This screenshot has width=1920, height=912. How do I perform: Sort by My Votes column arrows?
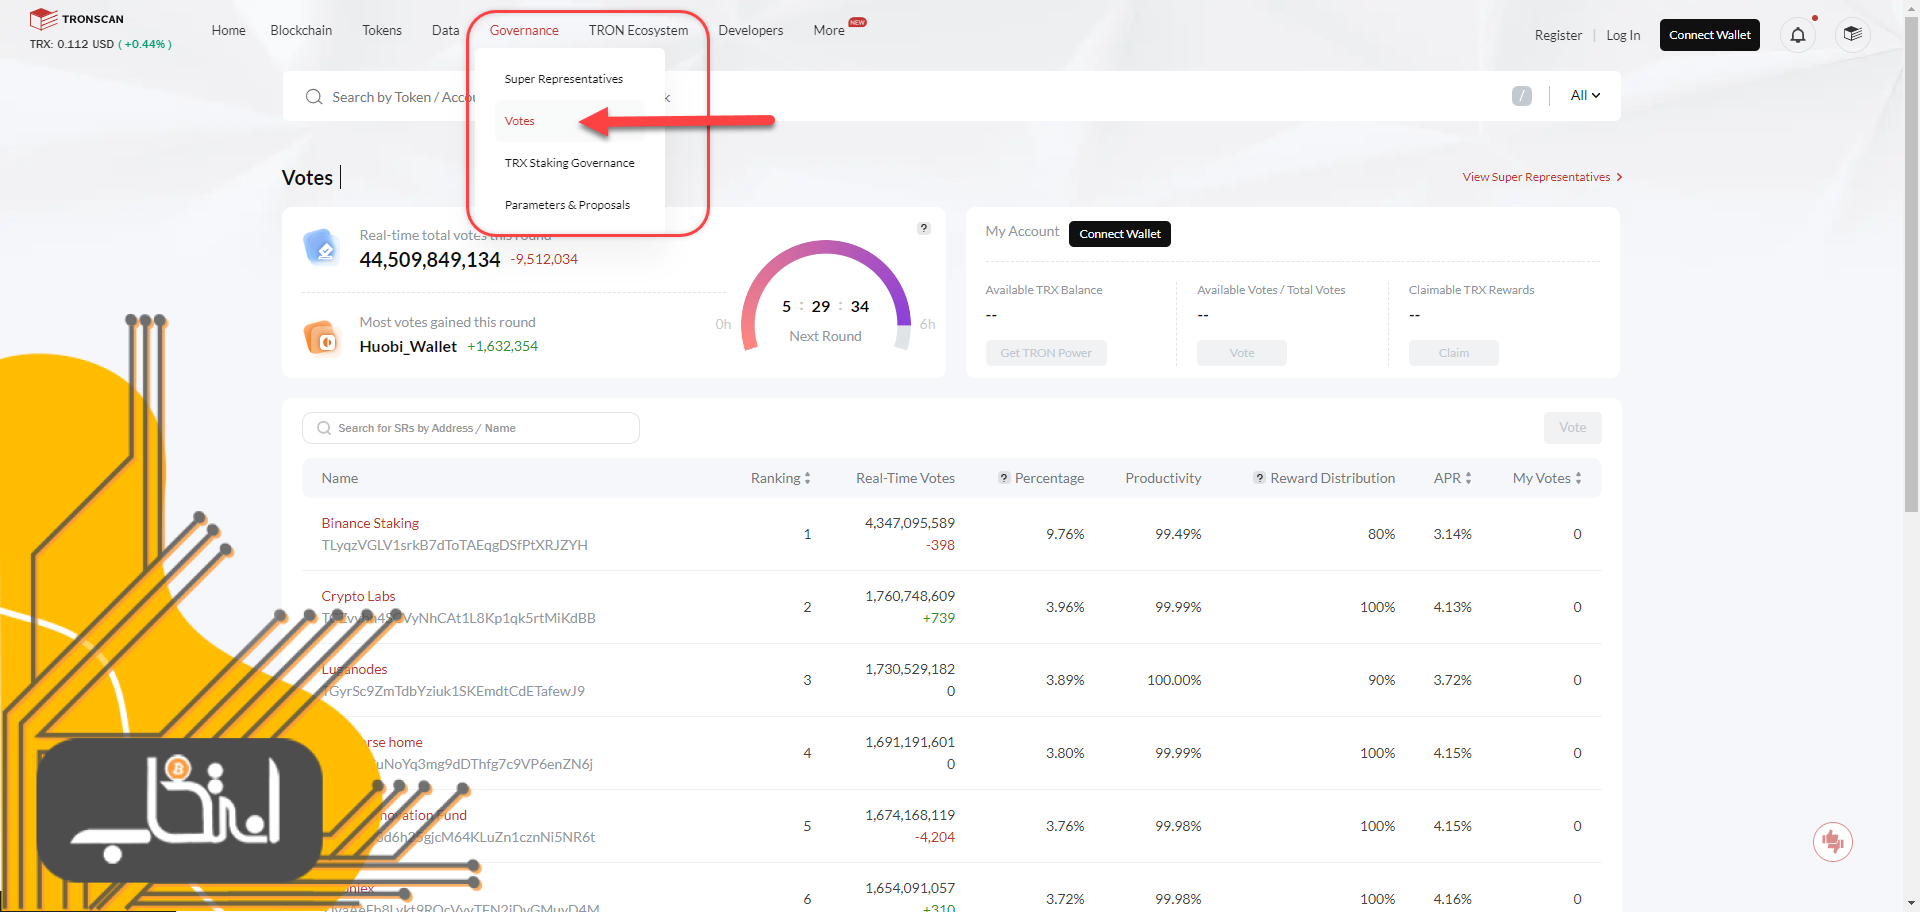click(1578, 478)
